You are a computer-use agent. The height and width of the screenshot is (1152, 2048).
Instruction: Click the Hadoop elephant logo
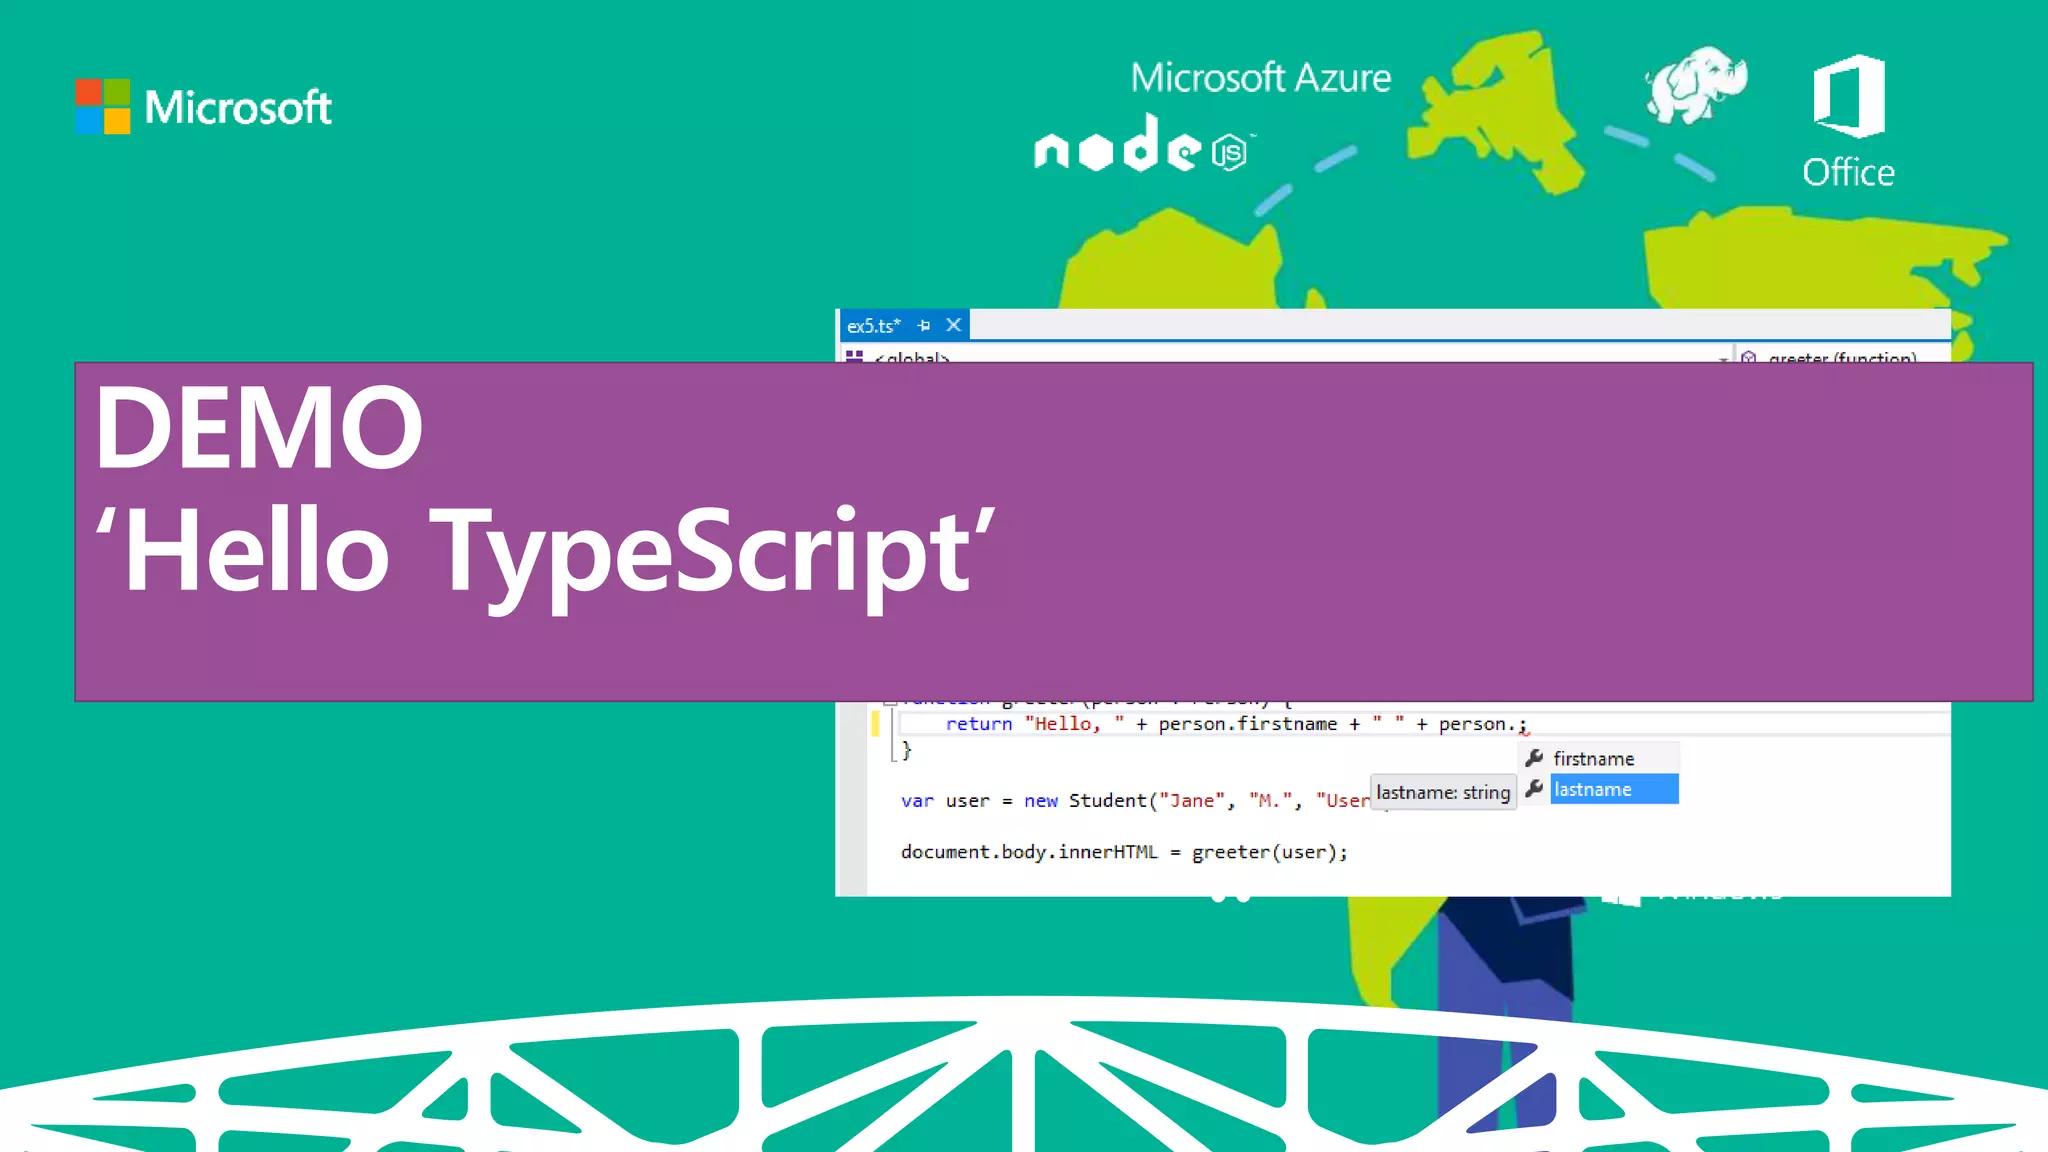1695,84
